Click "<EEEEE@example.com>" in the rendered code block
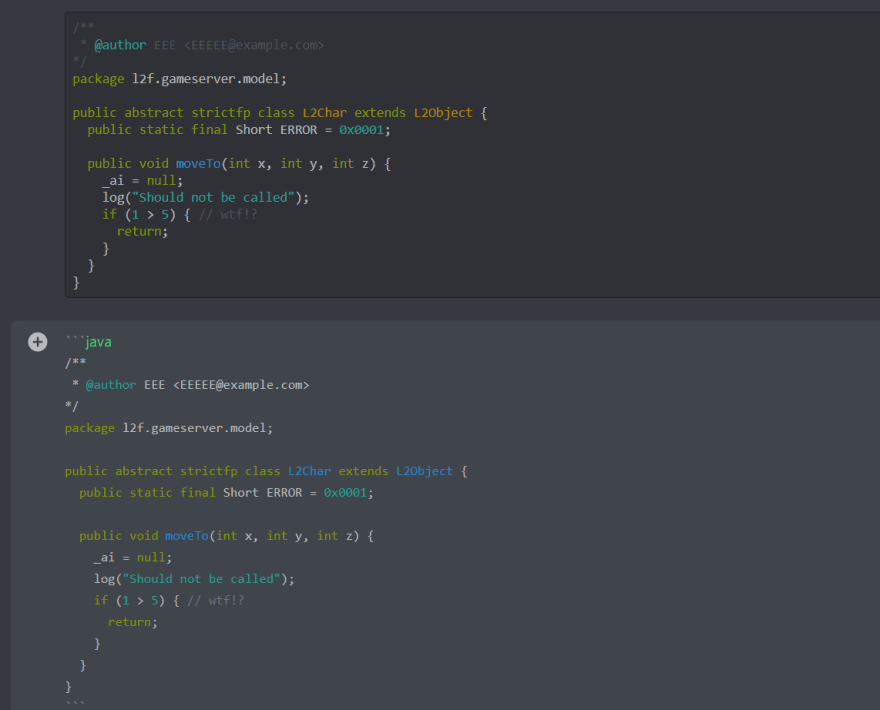 point(254,45)
